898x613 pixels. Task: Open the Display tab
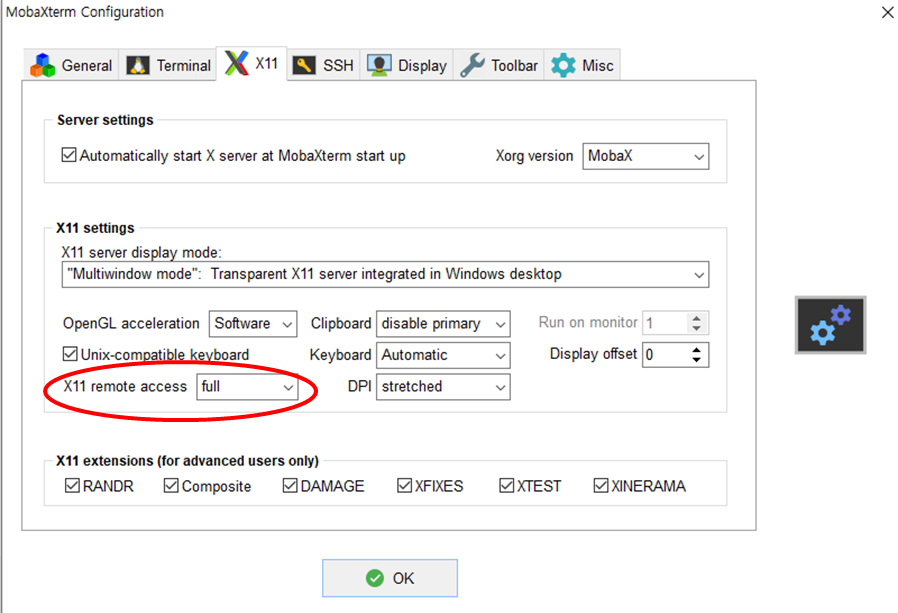click(x=407, y=65)
